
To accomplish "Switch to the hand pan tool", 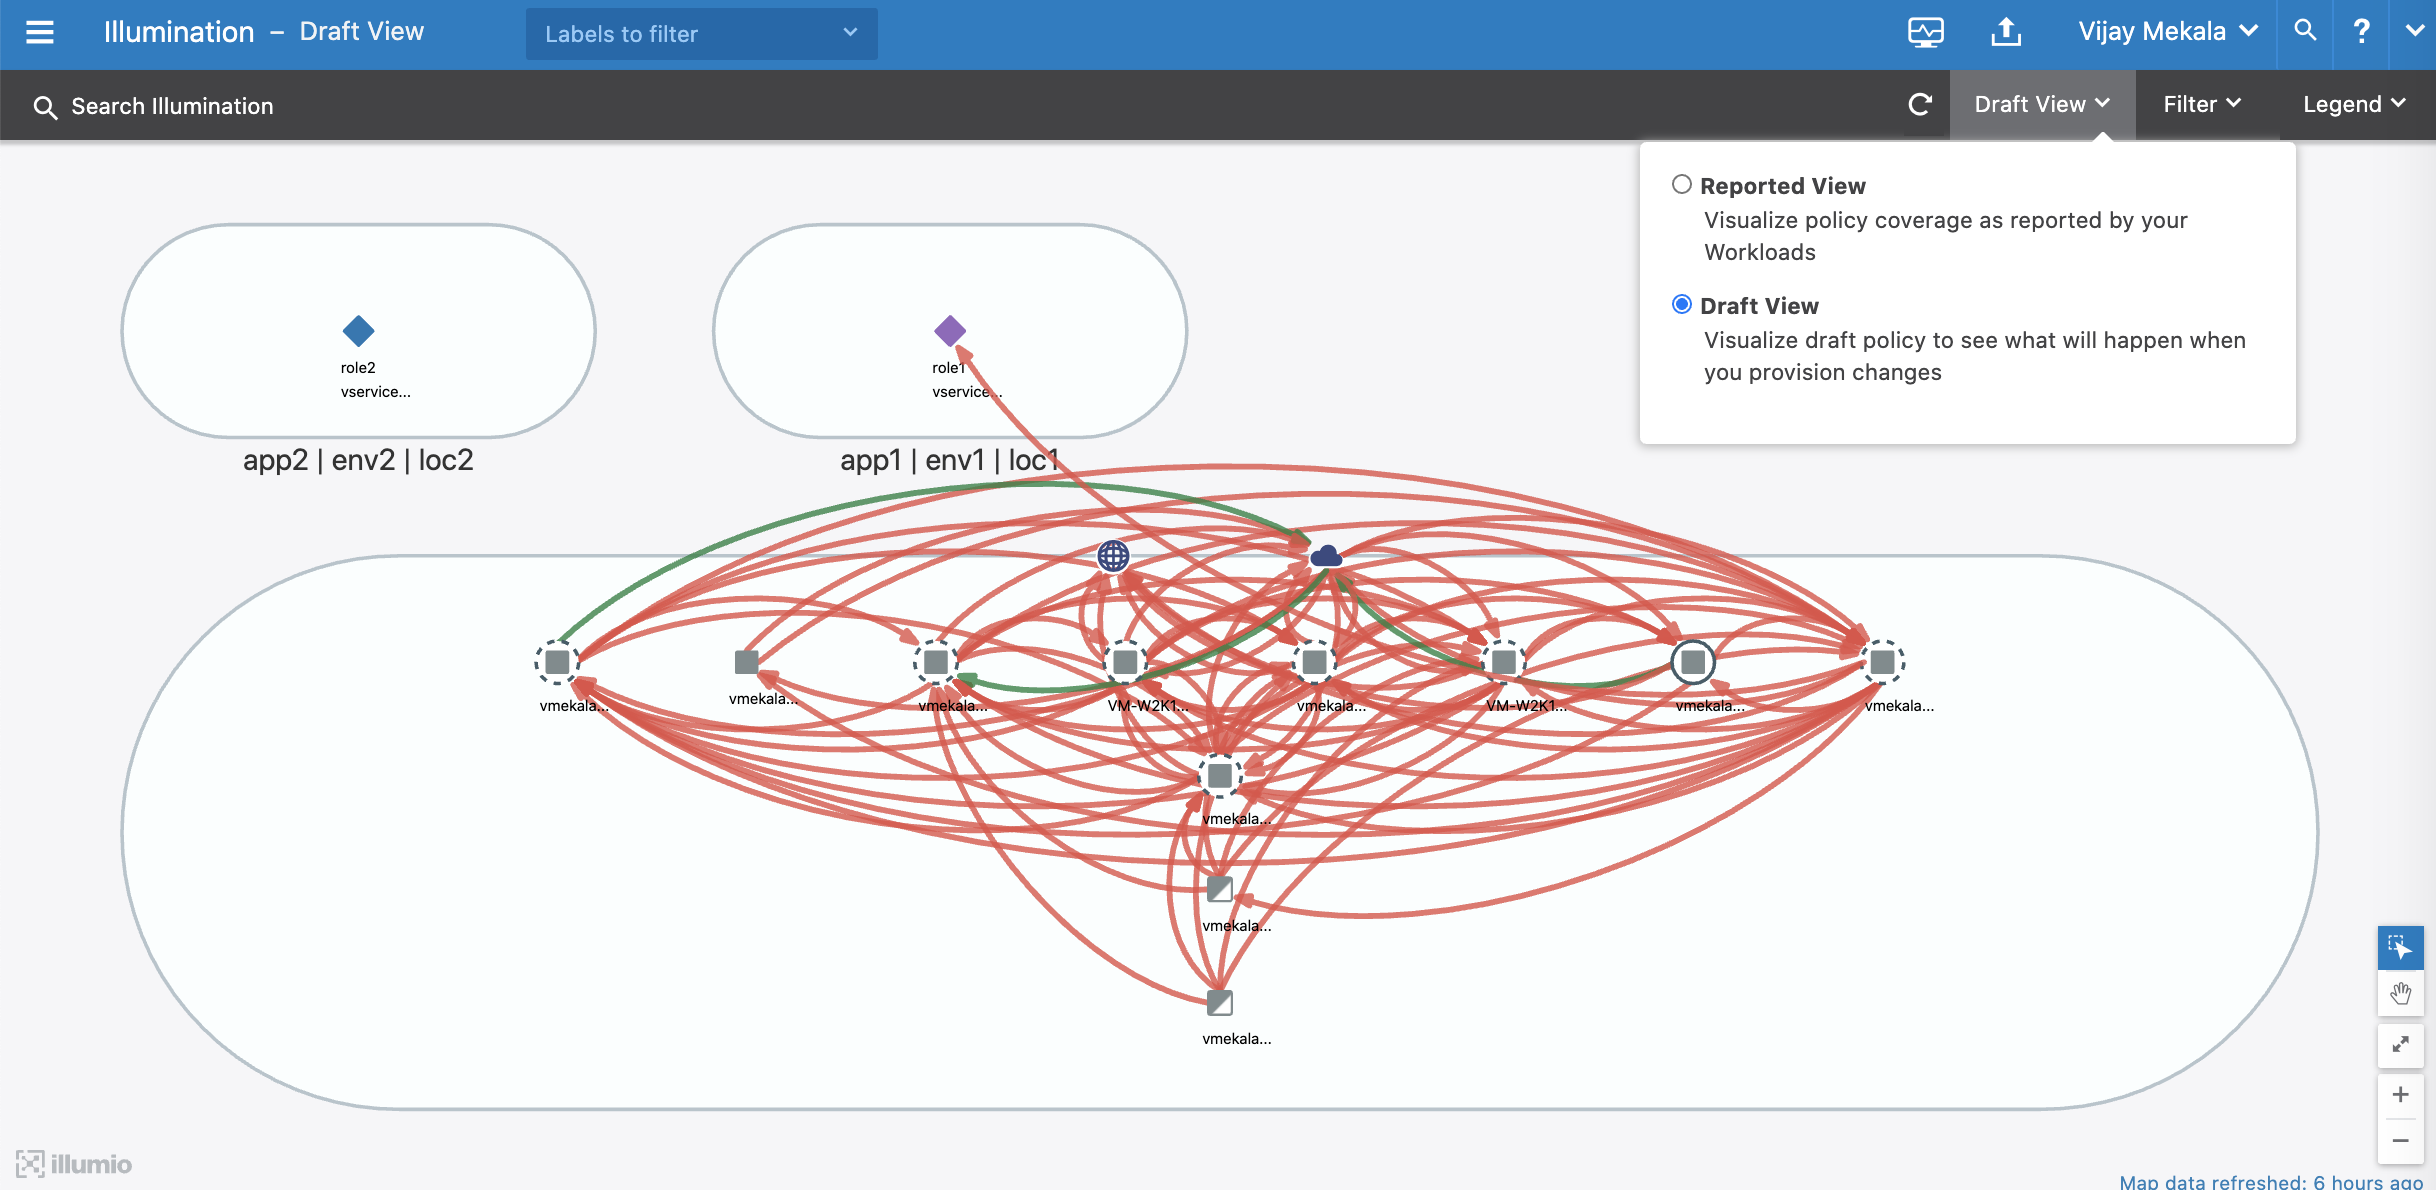I will (x=2399, y=994).
